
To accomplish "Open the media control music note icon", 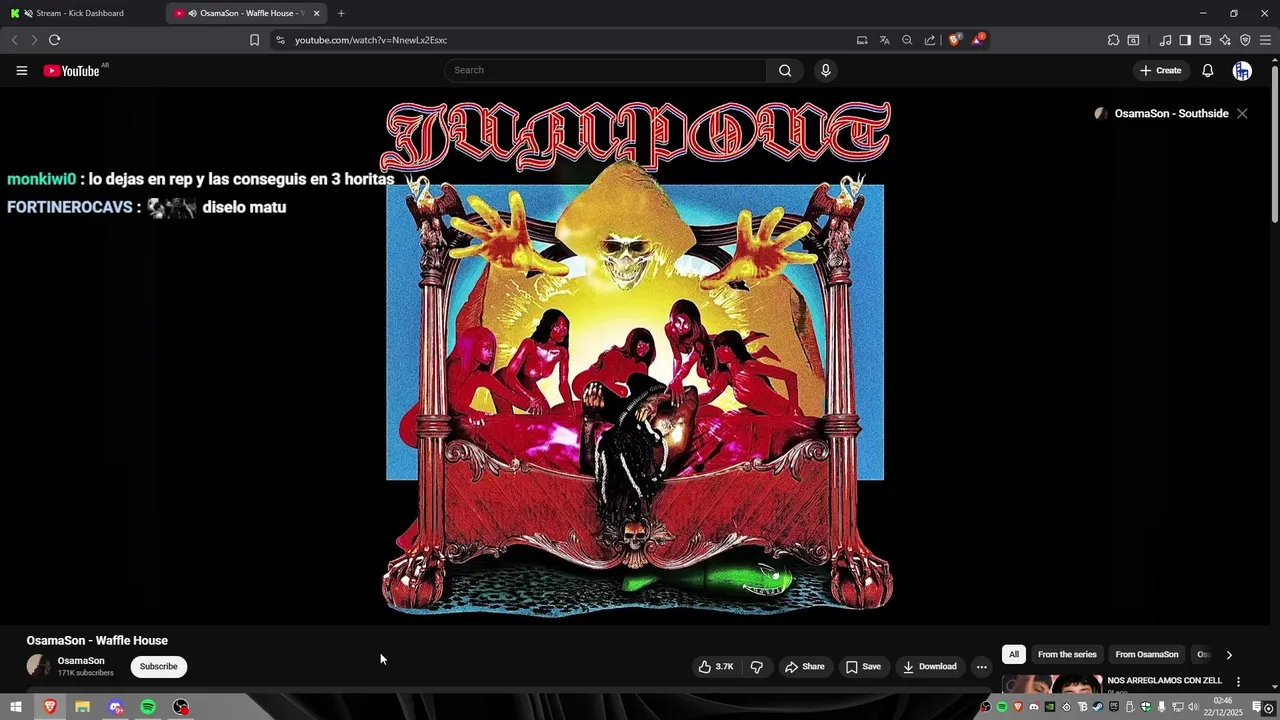I will coord(1165,40).
